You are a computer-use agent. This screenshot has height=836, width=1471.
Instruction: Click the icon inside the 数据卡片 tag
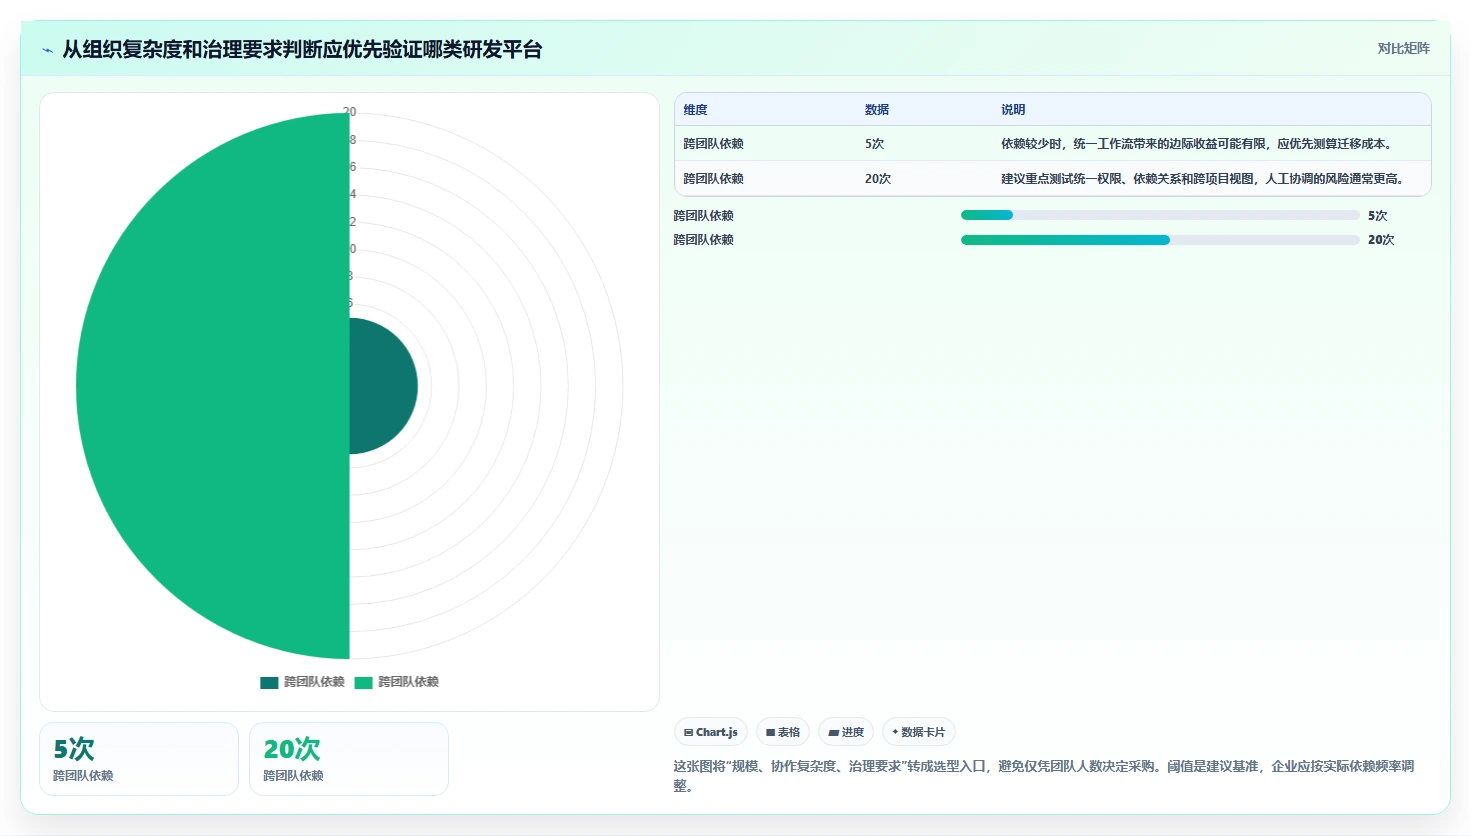pos(895,732)
